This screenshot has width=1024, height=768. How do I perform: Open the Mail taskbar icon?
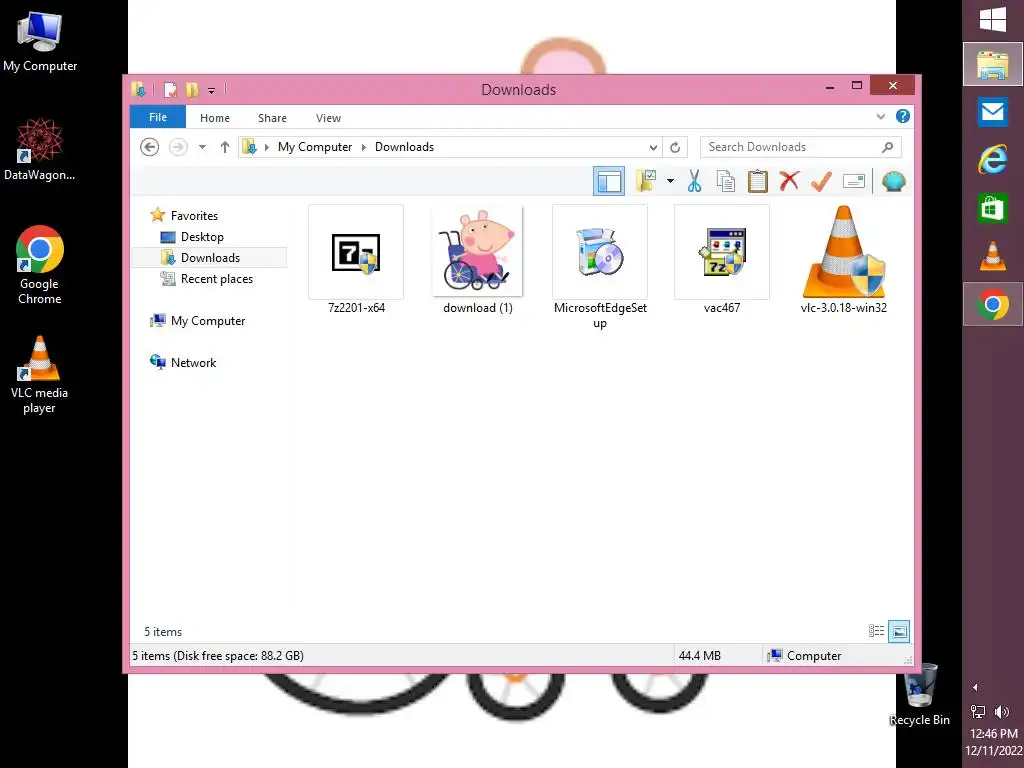pyautogui.click(x=993, y=112)
